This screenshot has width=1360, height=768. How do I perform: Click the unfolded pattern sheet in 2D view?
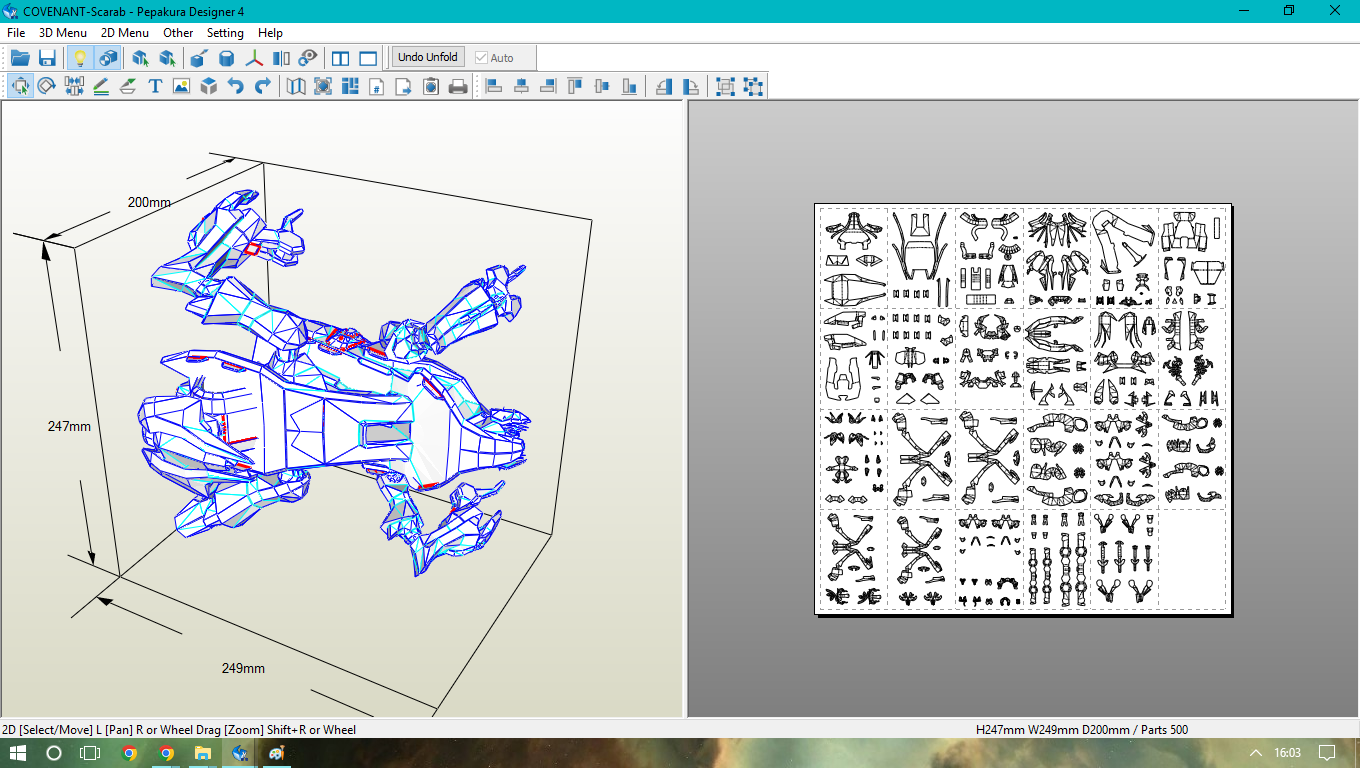point(1022,408)
